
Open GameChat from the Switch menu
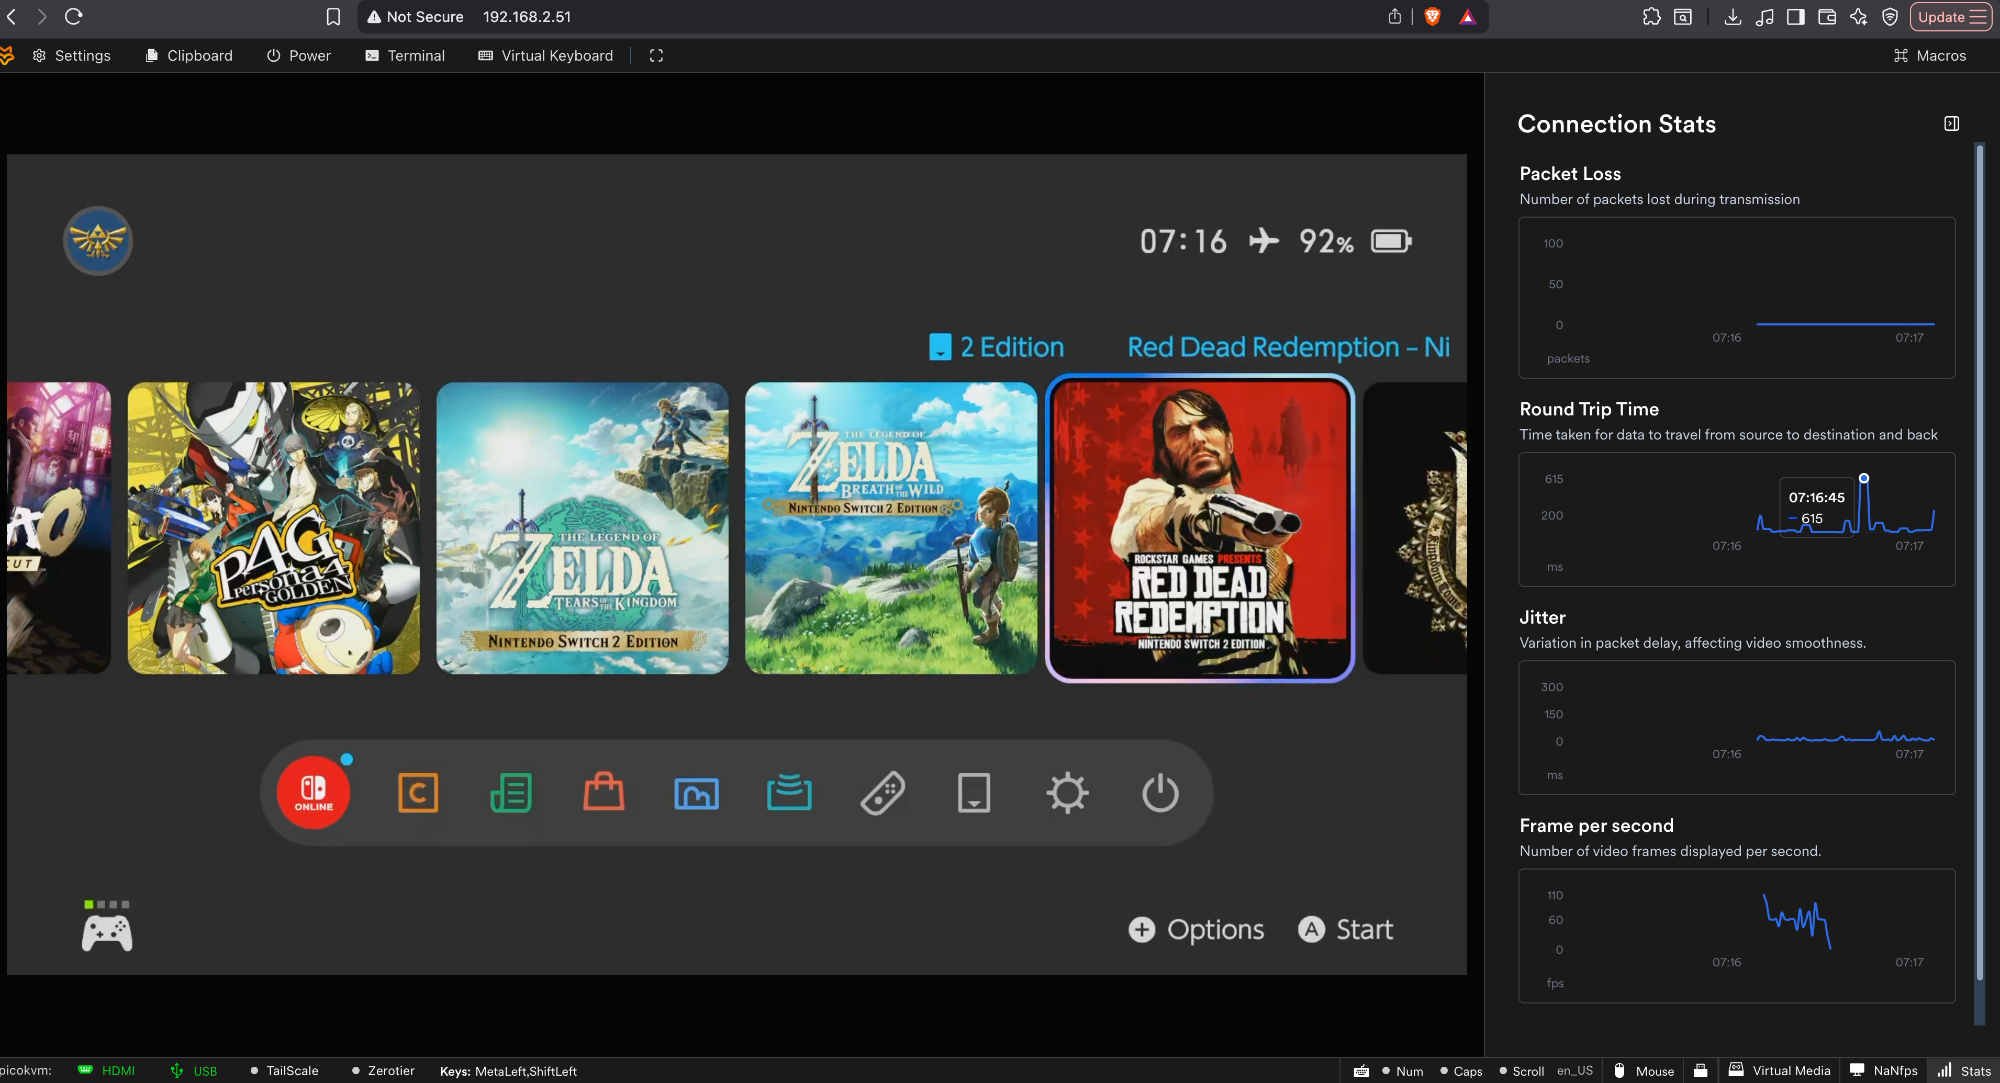[418, 793]
